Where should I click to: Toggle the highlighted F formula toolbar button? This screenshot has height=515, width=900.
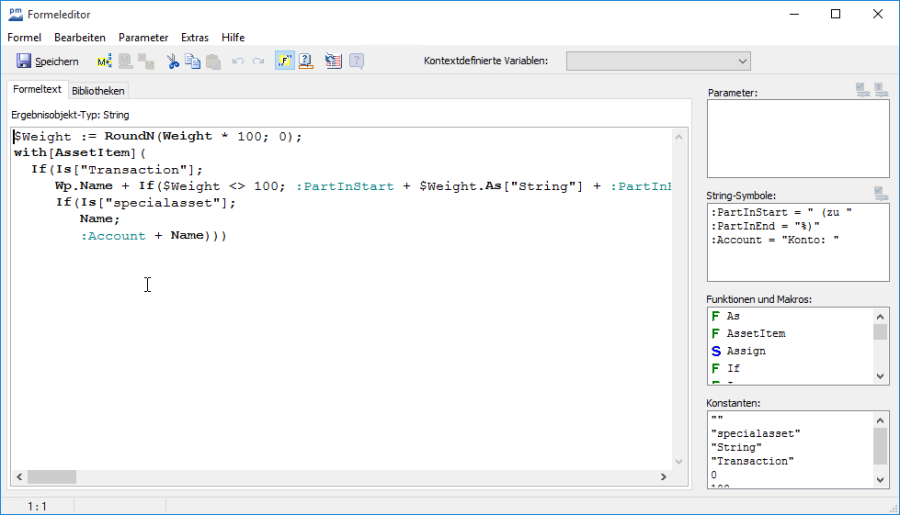284,62
